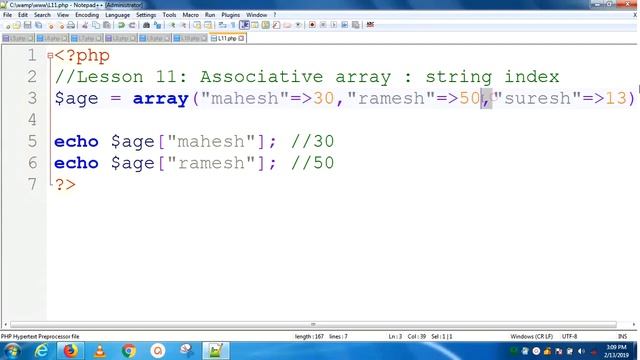Viewport: 640px width, 360px height.
Task: Open Internet Explorer from the taskbar
Action: [41, 351]
